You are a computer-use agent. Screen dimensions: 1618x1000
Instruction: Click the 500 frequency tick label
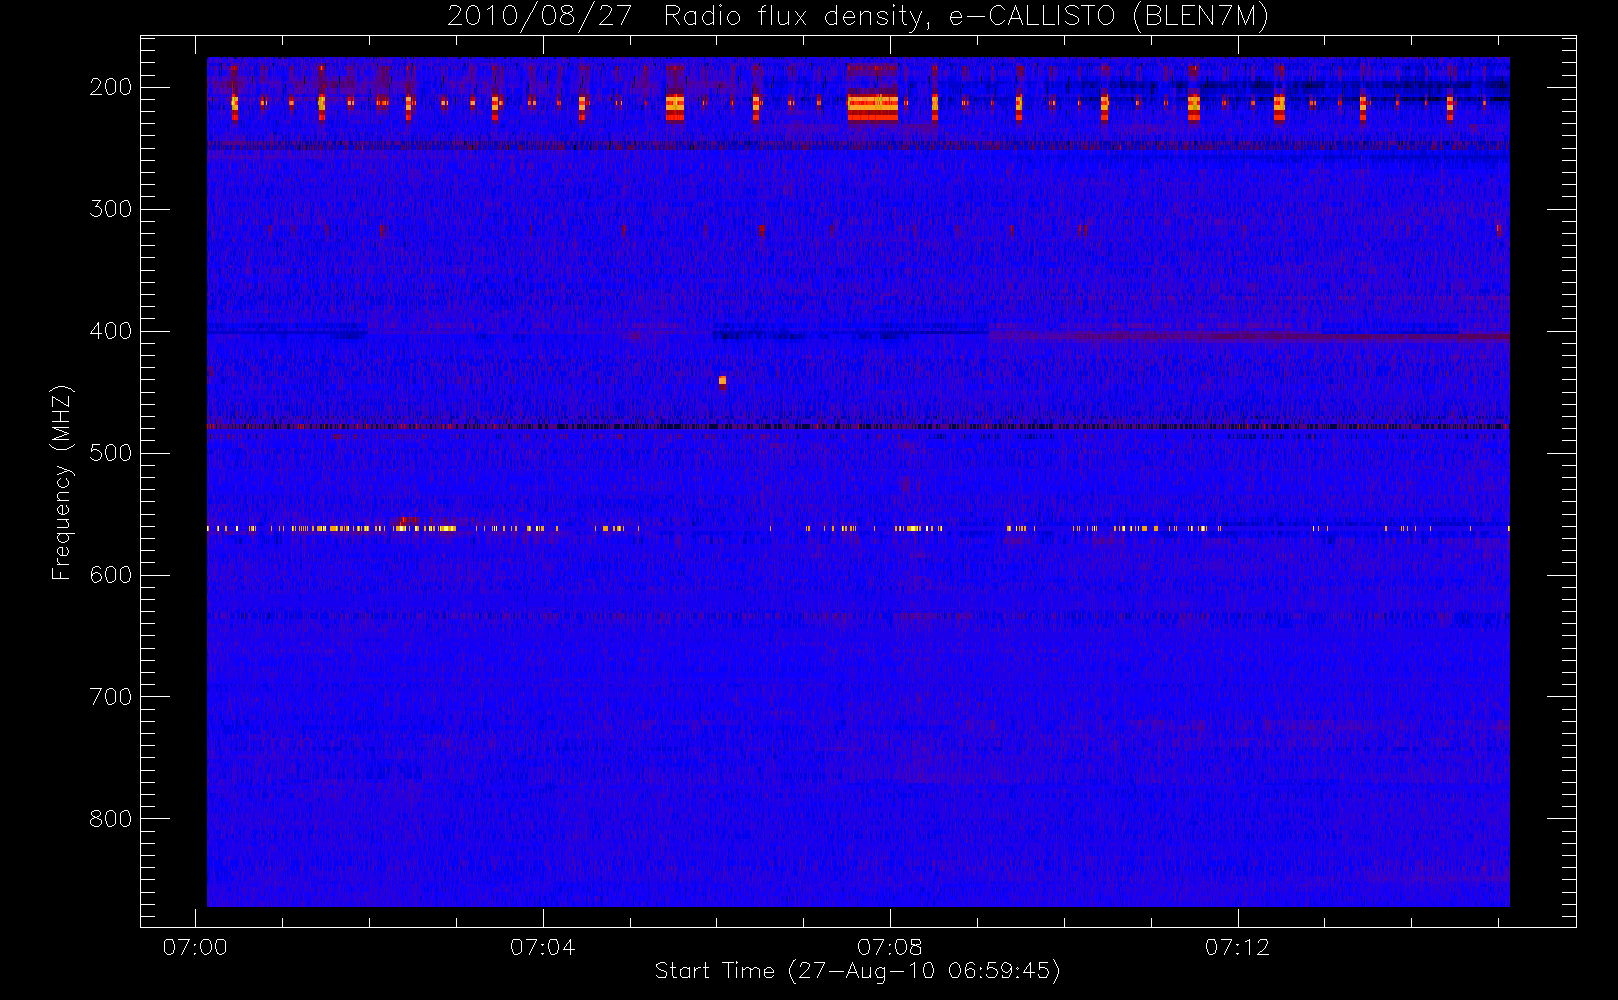pos(111,453)
